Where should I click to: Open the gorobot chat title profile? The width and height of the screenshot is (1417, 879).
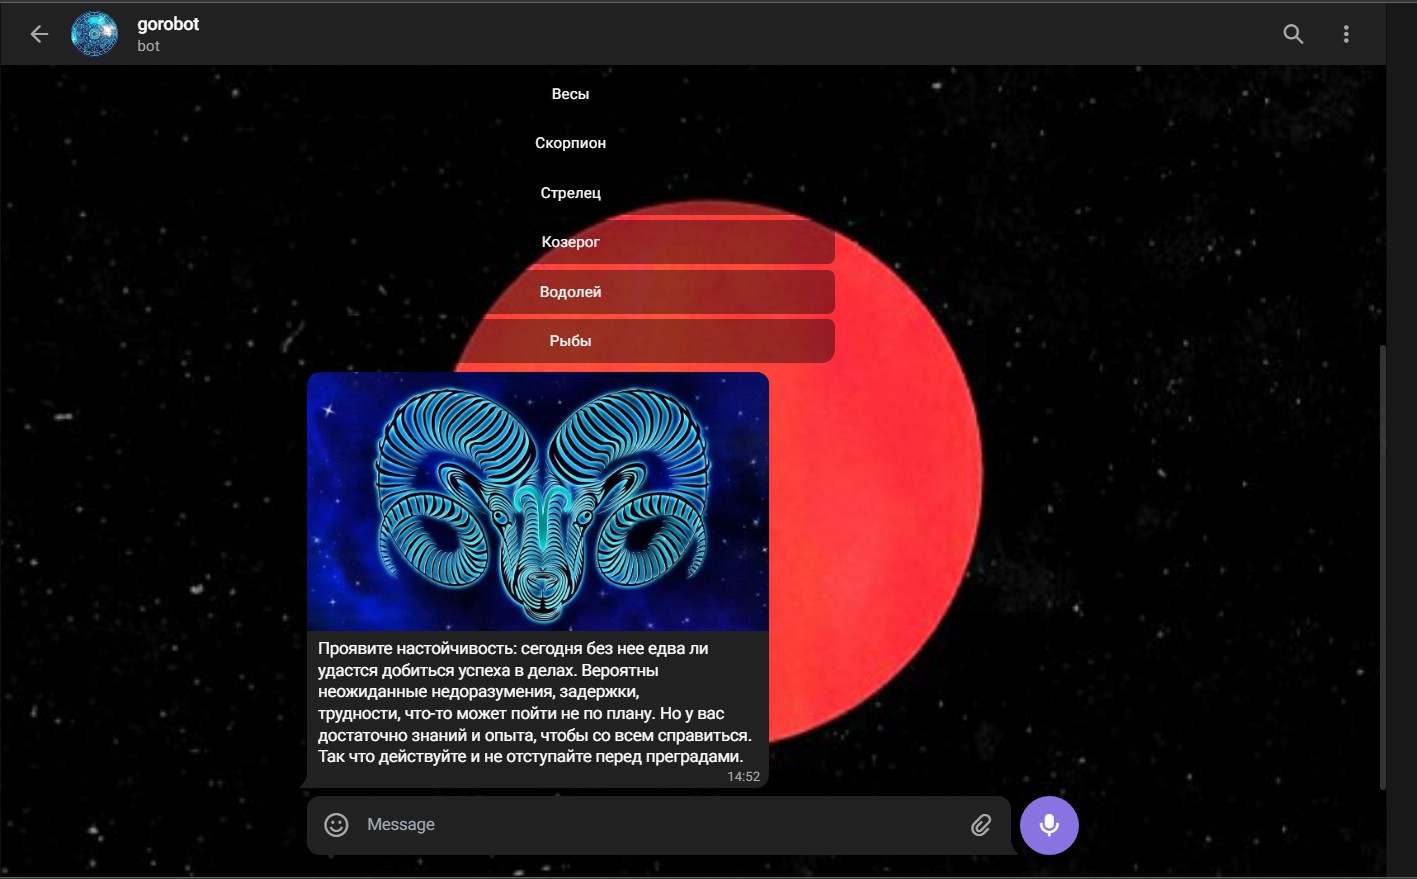coord(168,24)
